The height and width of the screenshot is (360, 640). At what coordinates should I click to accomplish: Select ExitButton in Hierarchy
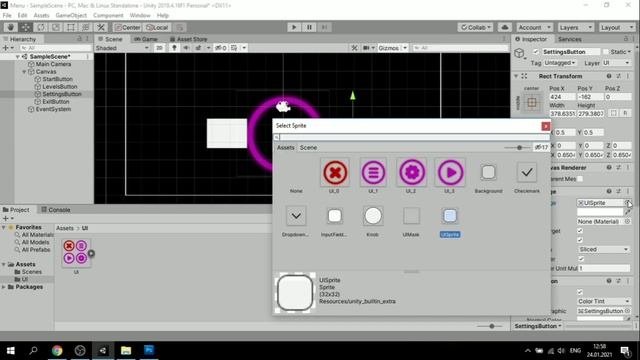pos(56,102)
